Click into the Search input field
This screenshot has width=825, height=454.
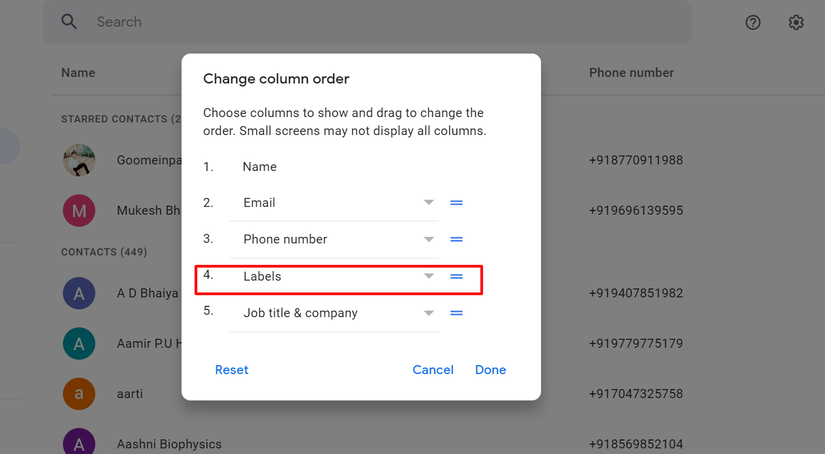point(380,22)
